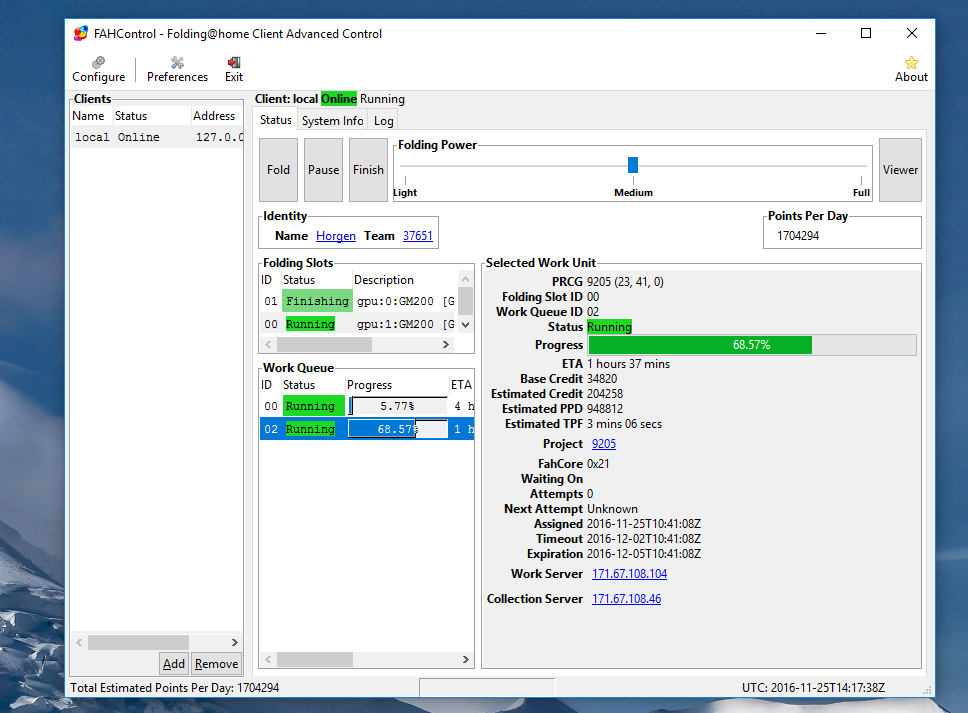Click the Work Queue ETA column header

[x=461, y=385]
